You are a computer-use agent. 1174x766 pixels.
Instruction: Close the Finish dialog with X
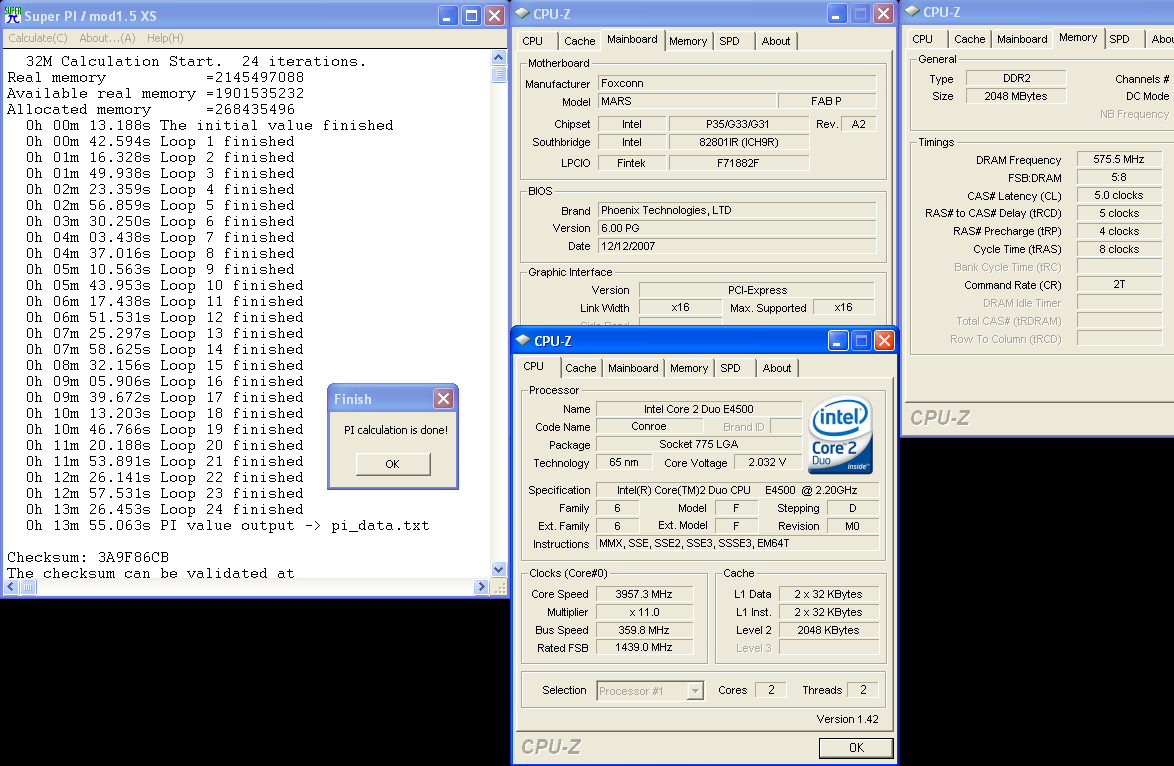pos(443,398)
